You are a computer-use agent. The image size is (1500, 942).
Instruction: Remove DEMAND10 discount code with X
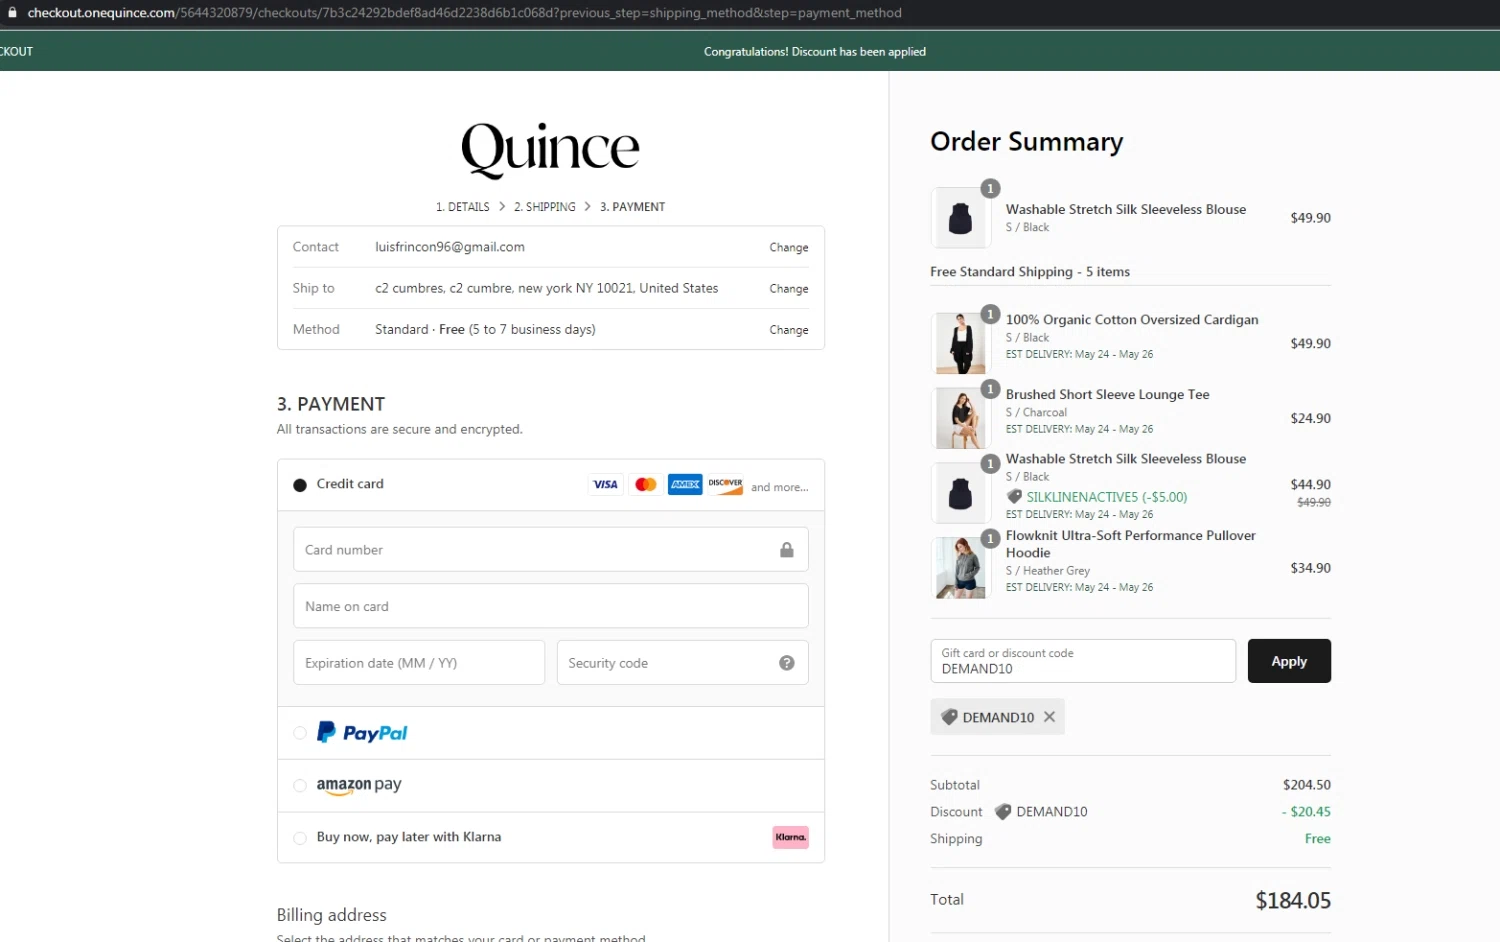pyautogui.click(x=1049, y=717)
